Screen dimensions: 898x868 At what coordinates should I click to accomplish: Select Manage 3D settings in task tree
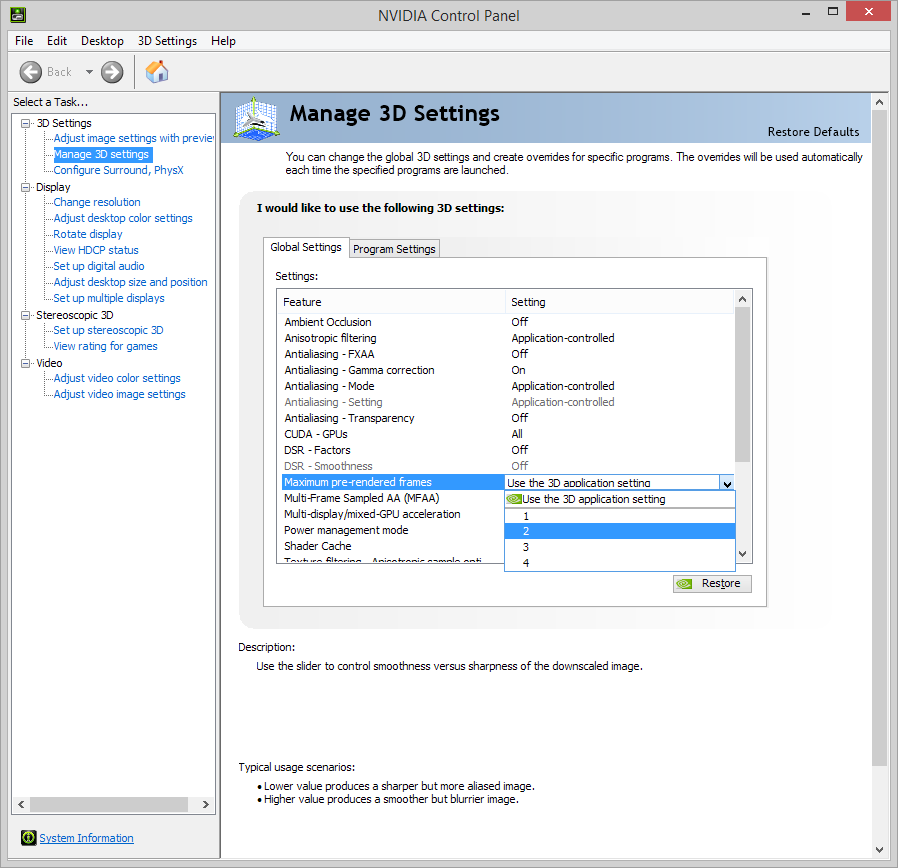pos(101,154)
